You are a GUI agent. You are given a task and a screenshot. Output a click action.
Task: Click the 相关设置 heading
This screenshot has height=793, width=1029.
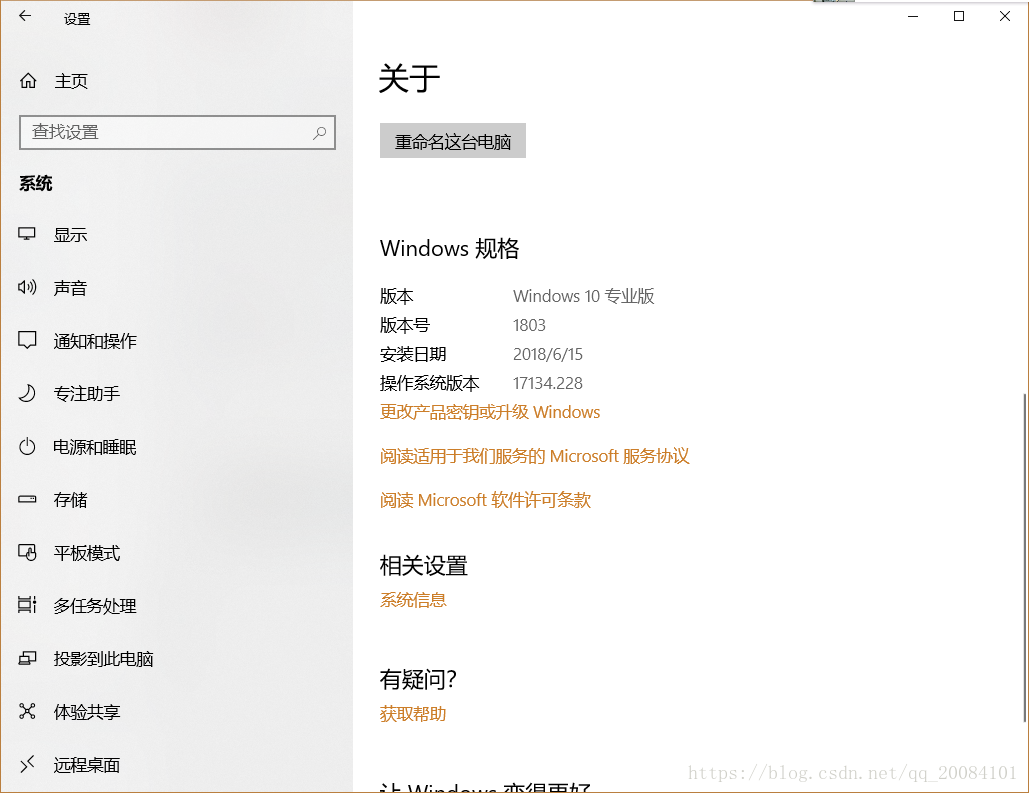423,565
